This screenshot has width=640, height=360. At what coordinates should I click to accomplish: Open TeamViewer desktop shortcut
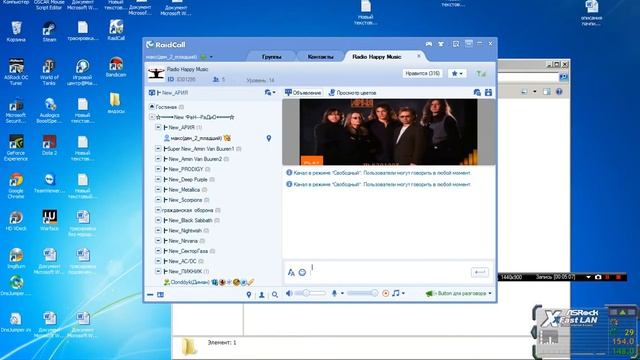(x=49, y=183)
